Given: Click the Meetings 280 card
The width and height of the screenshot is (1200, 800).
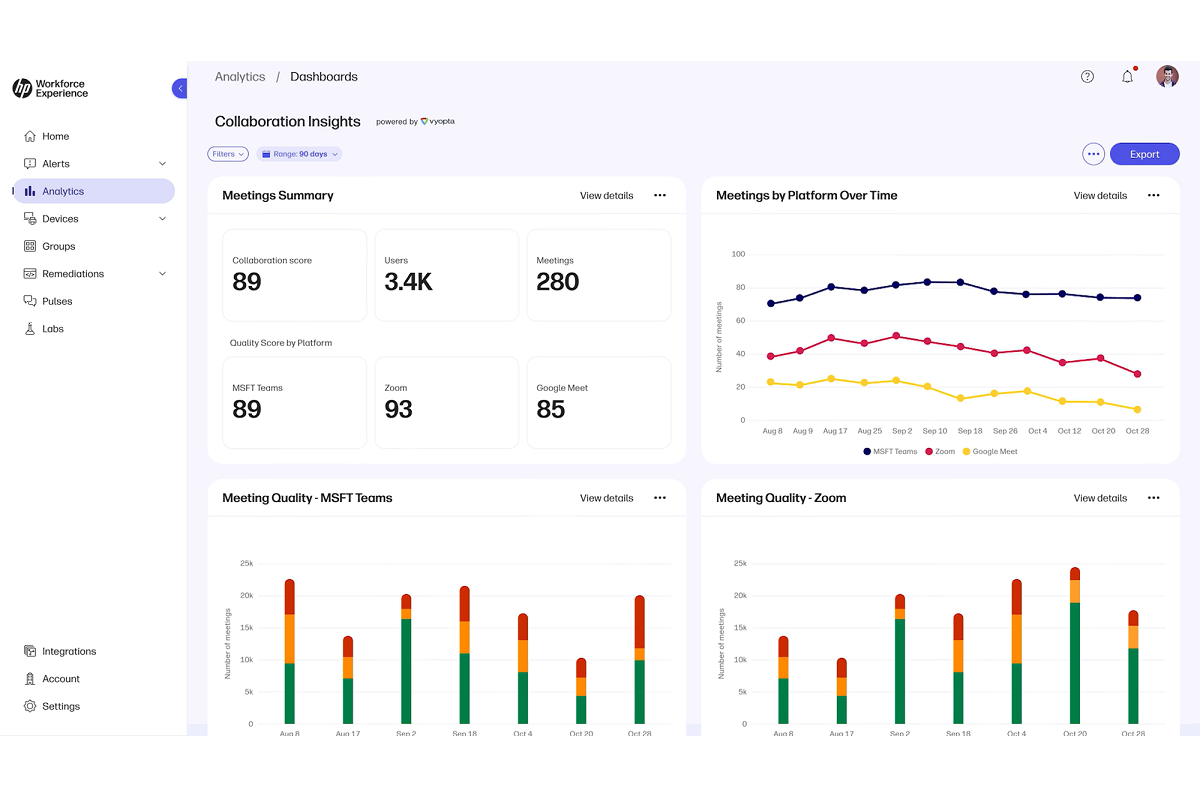Looking at the screenshot, I should pyautogui.click(x=599, y=275).
